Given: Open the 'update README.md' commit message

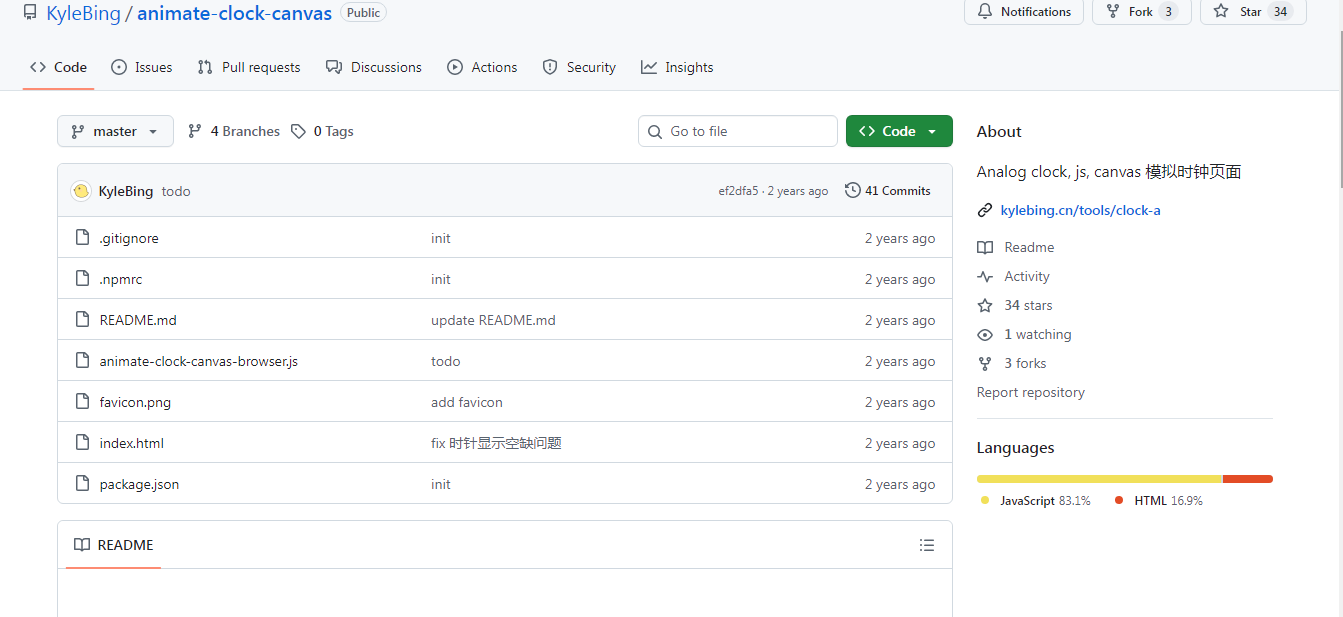Looking at the screenshot, I should click(x=493, y=320).
